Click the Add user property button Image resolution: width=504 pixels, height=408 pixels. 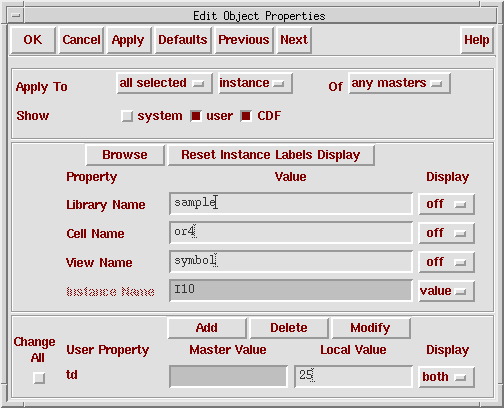[207, 328]
